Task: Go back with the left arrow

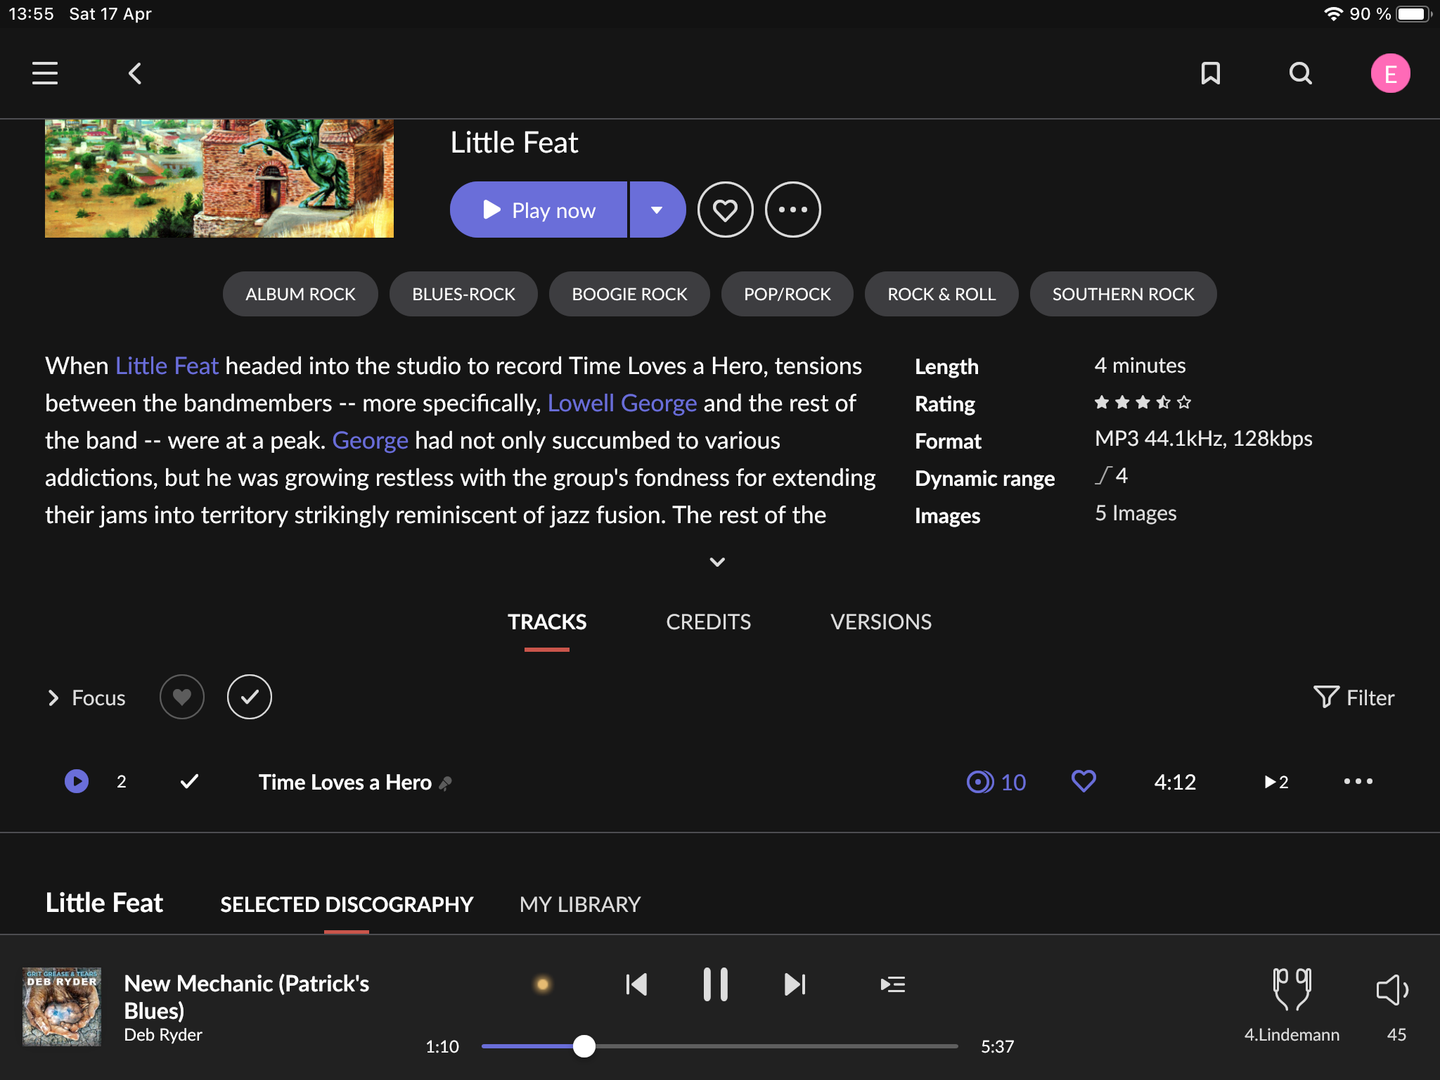Action: coord(135,73)
